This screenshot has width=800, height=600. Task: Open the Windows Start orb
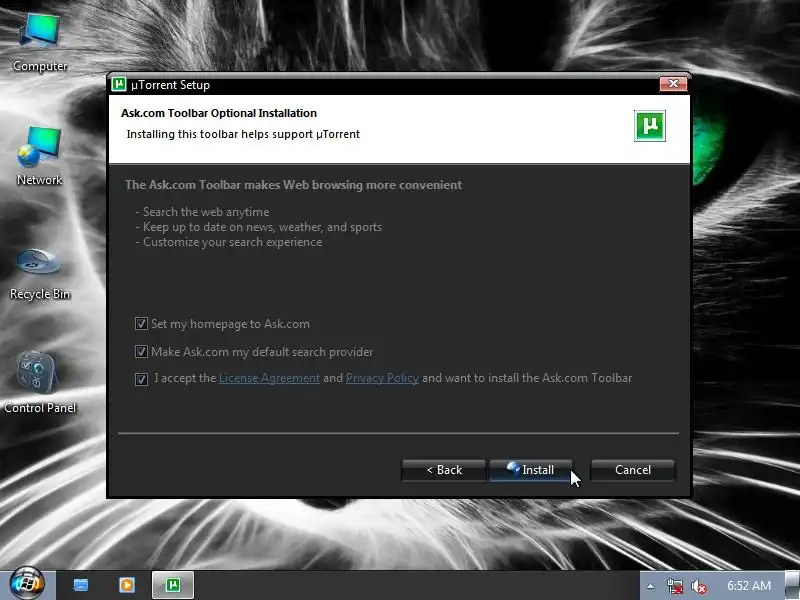tap(27, 583)
